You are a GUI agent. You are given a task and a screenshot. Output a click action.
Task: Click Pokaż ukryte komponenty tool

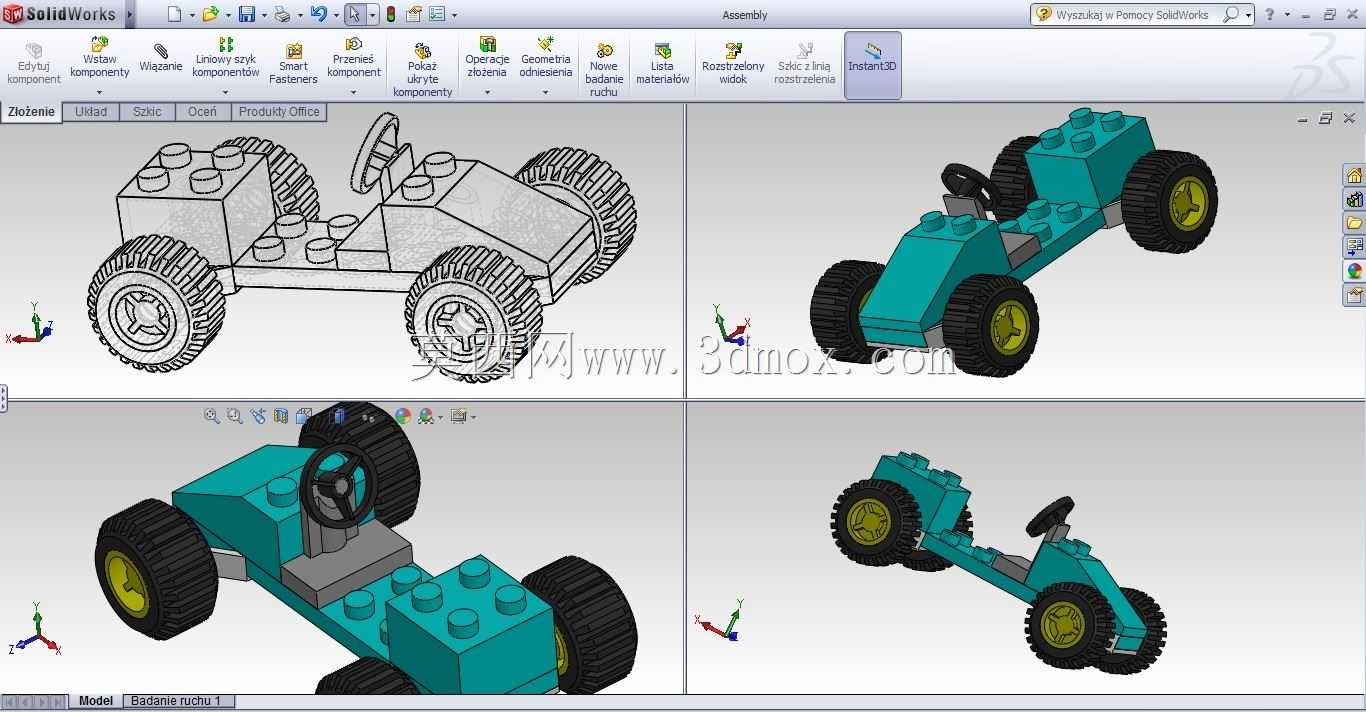click(x=423, y=70)
